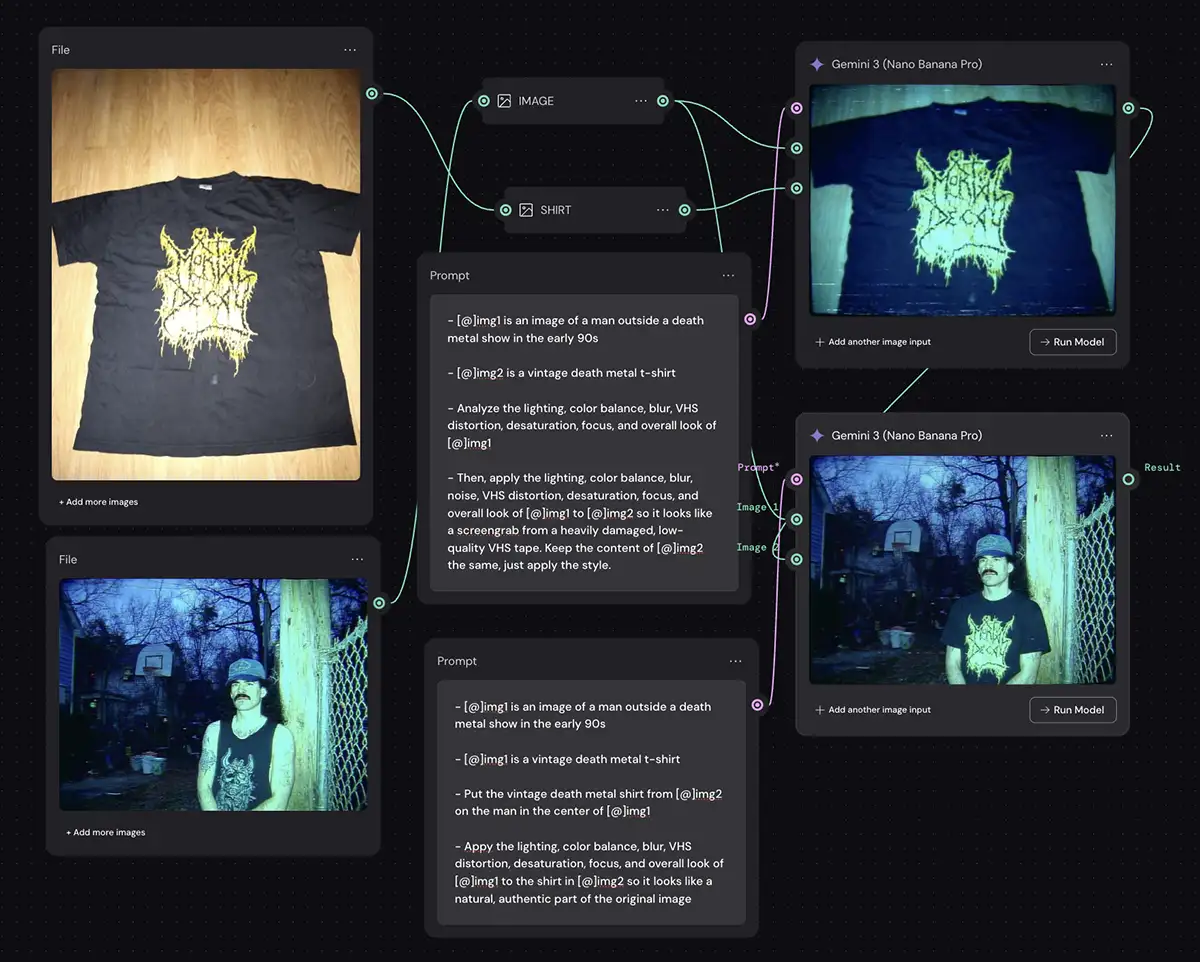Click the sparkle icon on the top Gemini 3 node
This screenshot has width=1200, height=962.
coord(817,64)
